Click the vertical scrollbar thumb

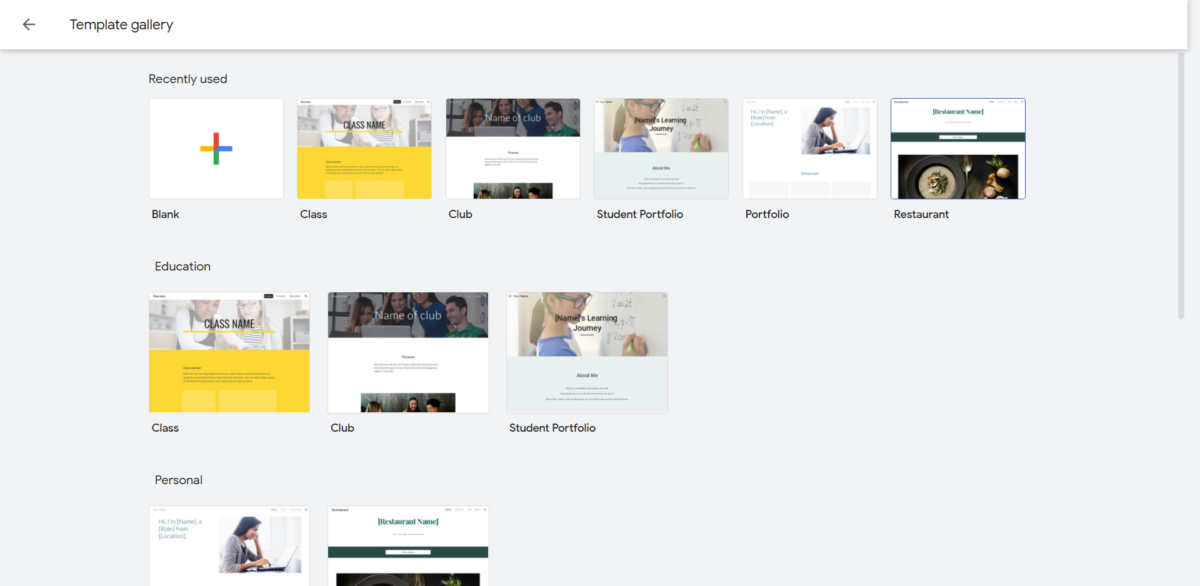pyautogui.click(x=1181, y=185)
